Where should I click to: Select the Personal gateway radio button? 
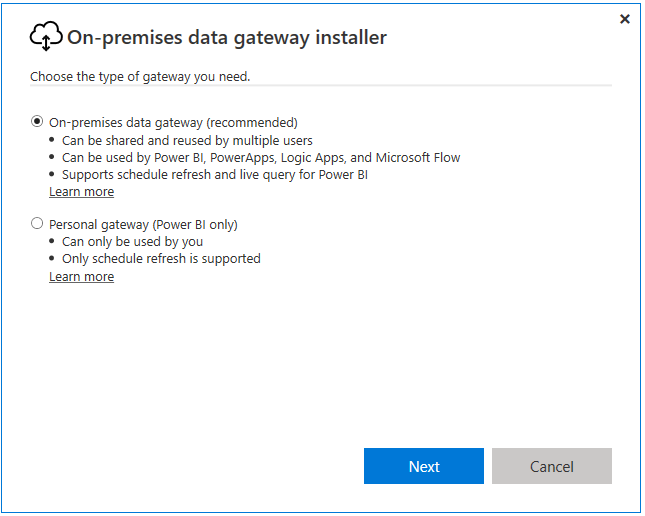[x=37, y=223]
